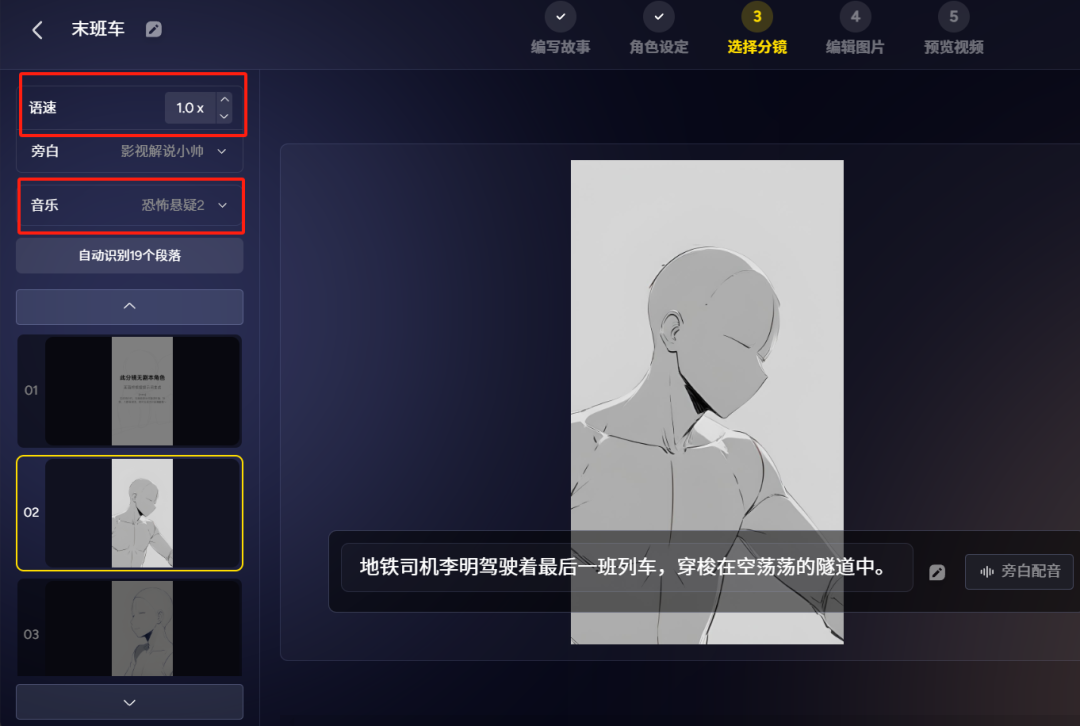Click the 1.0 x speed value field
The image size is (1080, 726).
(190, 108)
